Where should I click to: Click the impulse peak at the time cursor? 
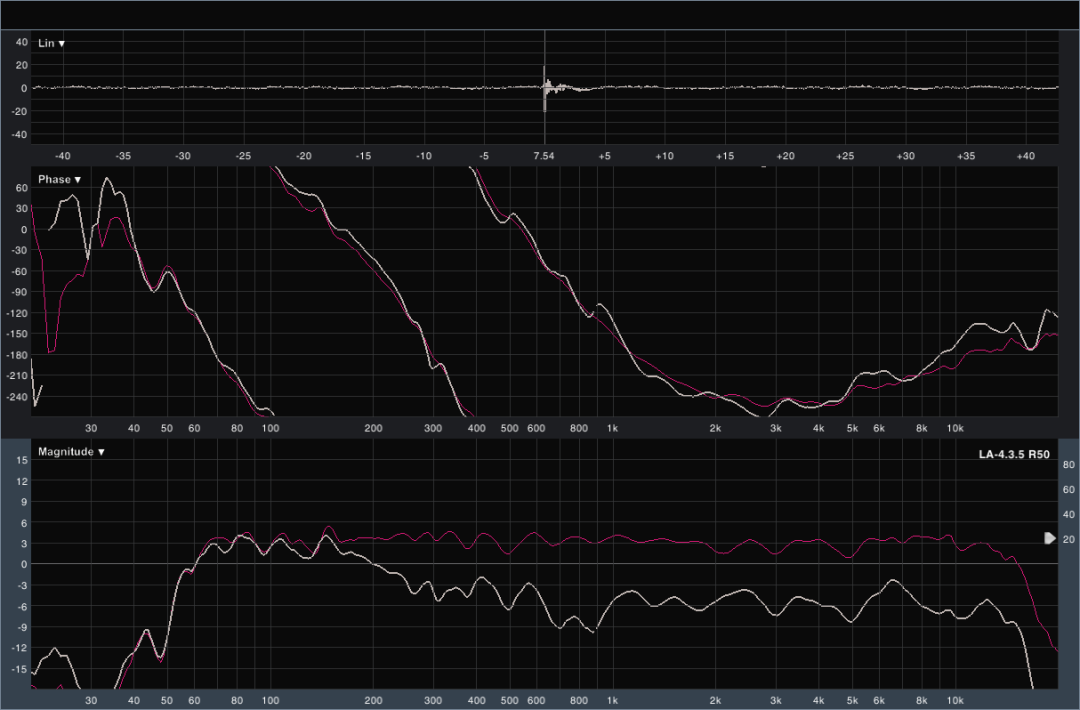pyautogui.click(x=544, y=88)
